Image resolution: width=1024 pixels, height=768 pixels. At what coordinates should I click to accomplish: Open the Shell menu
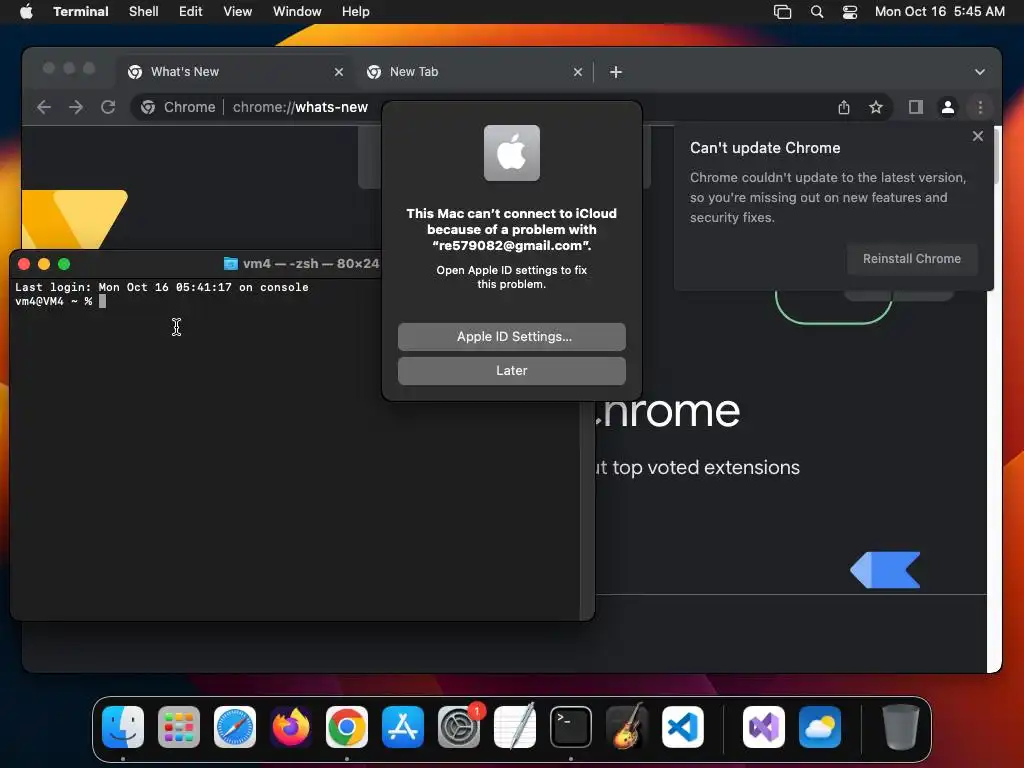144,11
